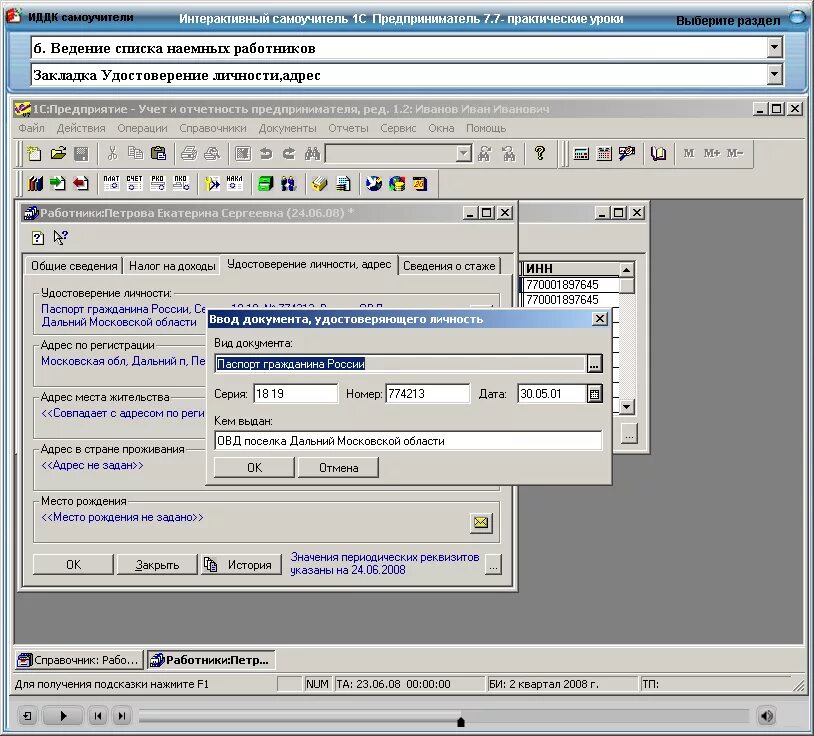Click the СЧЕТ invoice icon
The image size is (814, 736).
point(134,183)
